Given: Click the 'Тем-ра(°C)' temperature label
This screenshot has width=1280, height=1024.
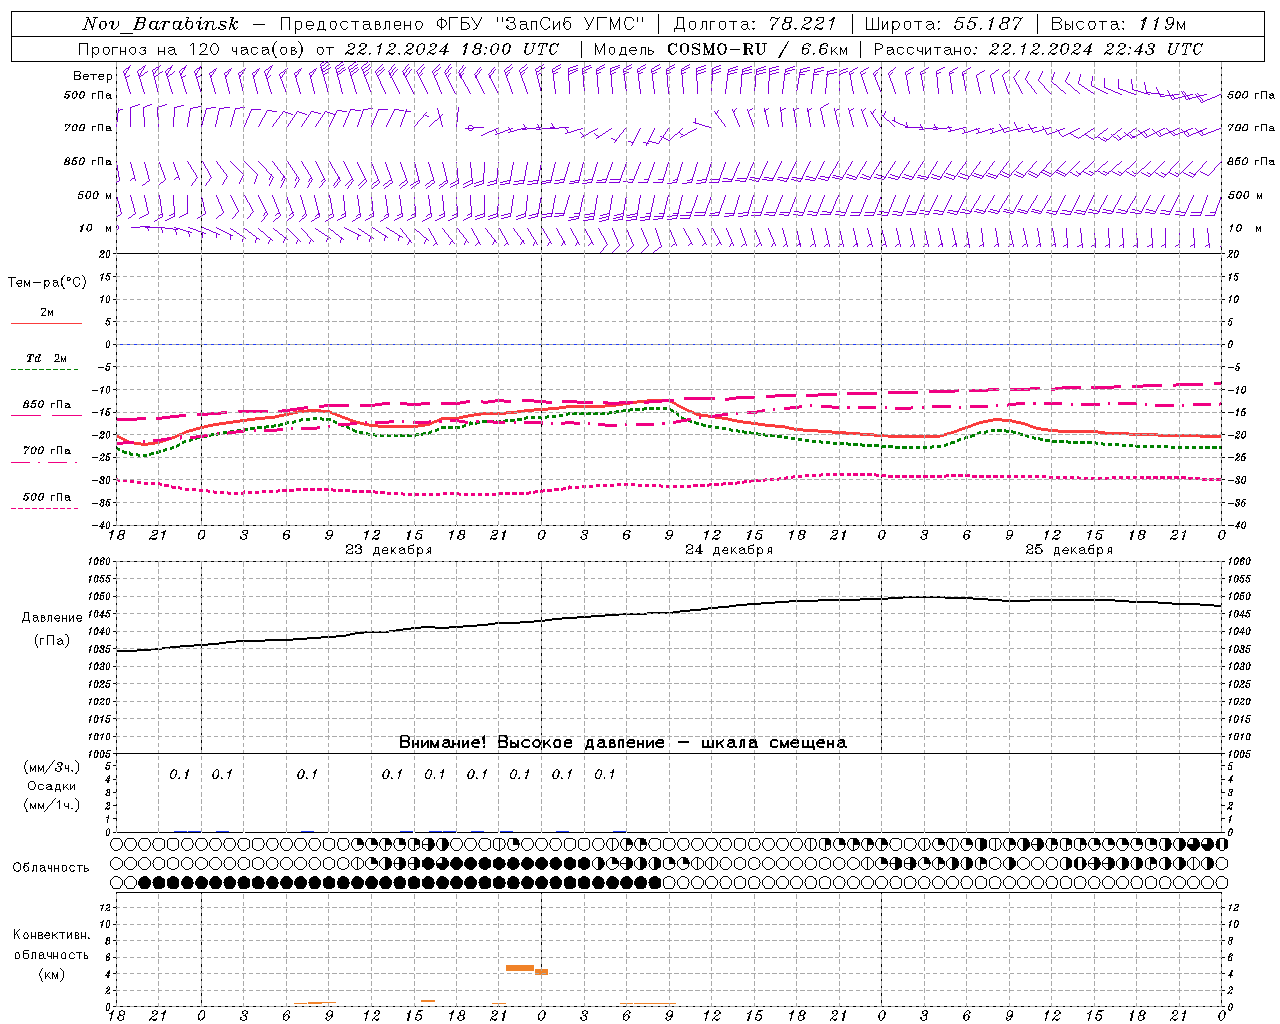Looking at the screenshot, I should 47,283.
